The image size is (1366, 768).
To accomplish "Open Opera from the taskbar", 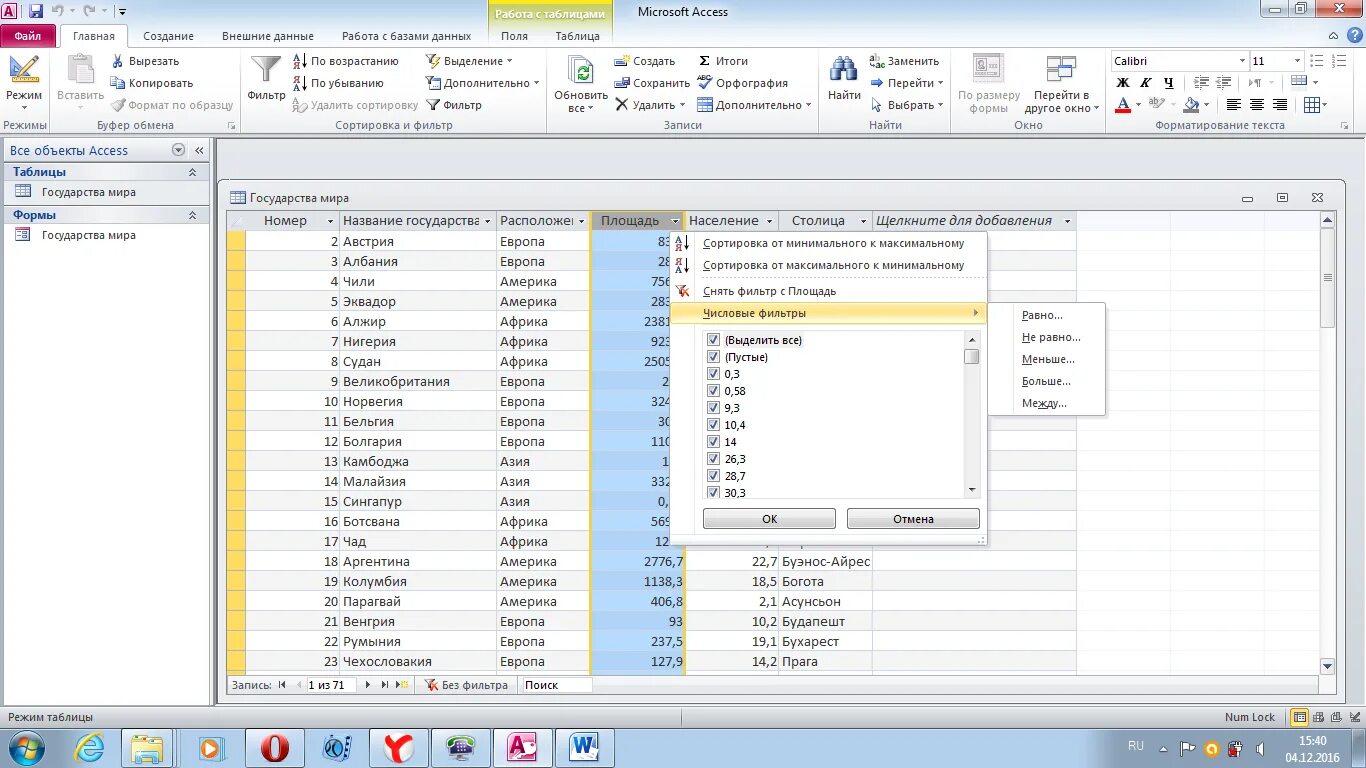I will click(x=275, y=748).
